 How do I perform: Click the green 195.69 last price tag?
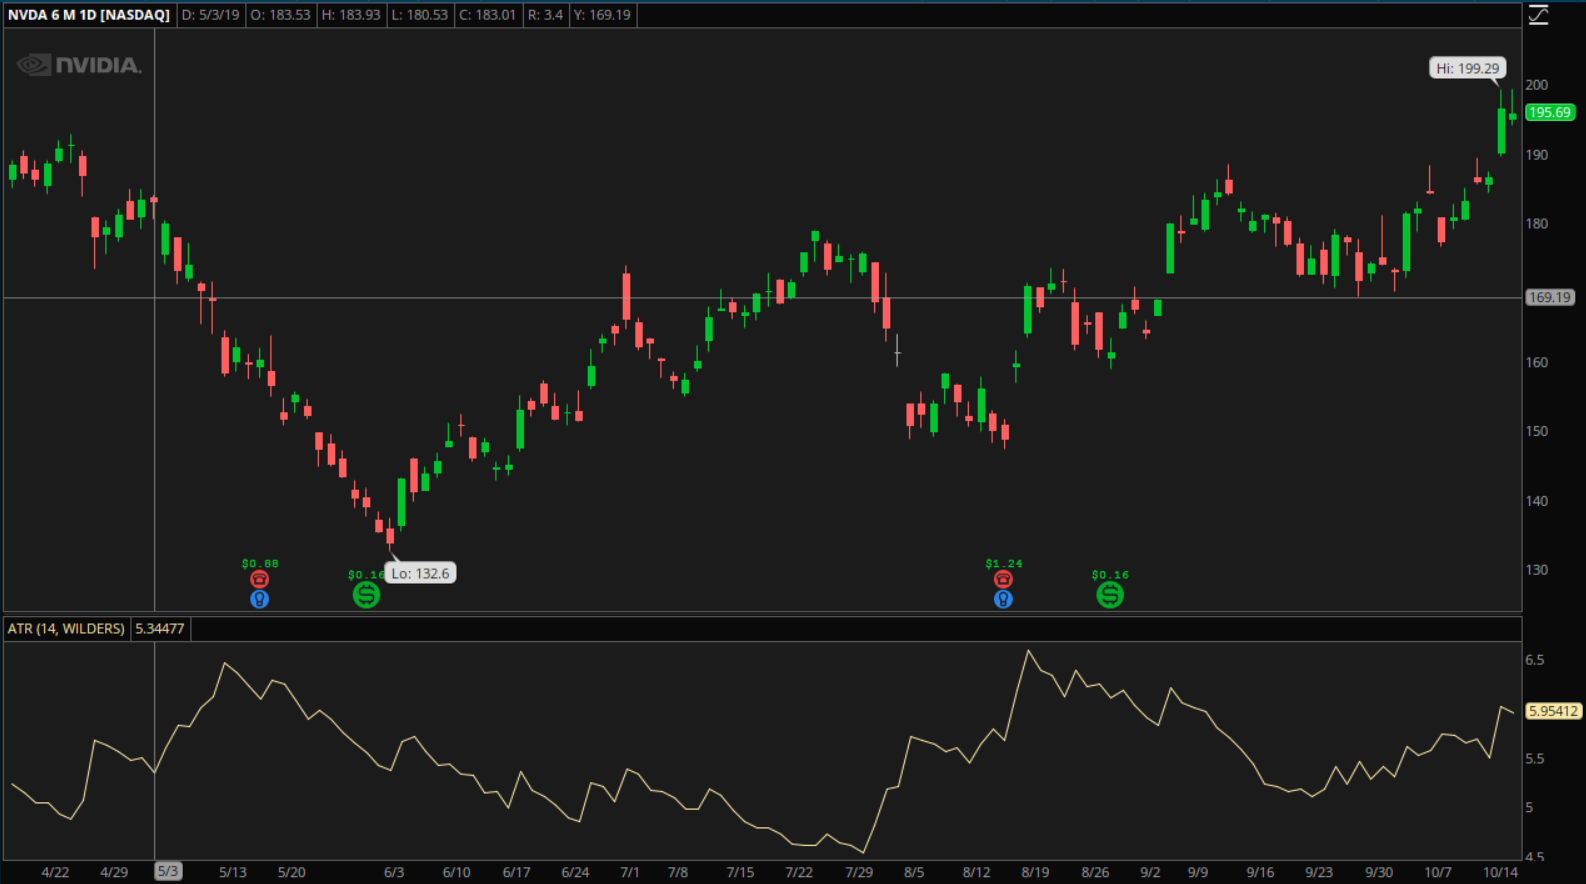[1550, 112]
